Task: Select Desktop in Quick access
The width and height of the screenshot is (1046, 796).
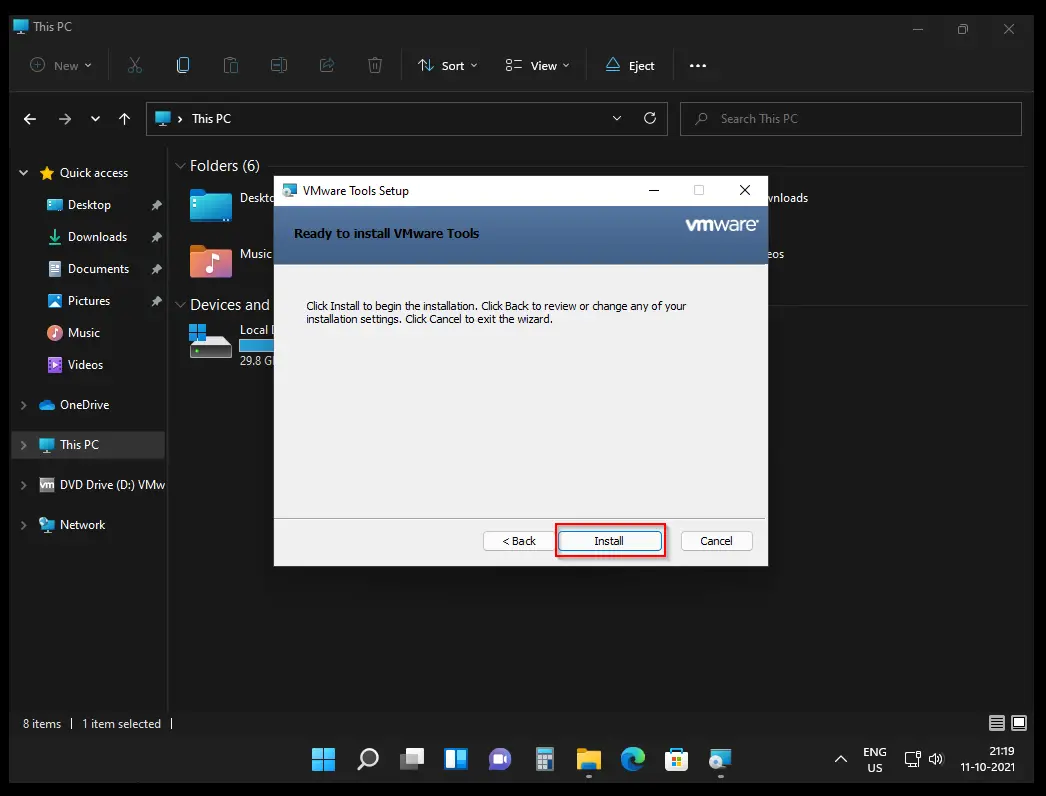Action: (89, 205)
